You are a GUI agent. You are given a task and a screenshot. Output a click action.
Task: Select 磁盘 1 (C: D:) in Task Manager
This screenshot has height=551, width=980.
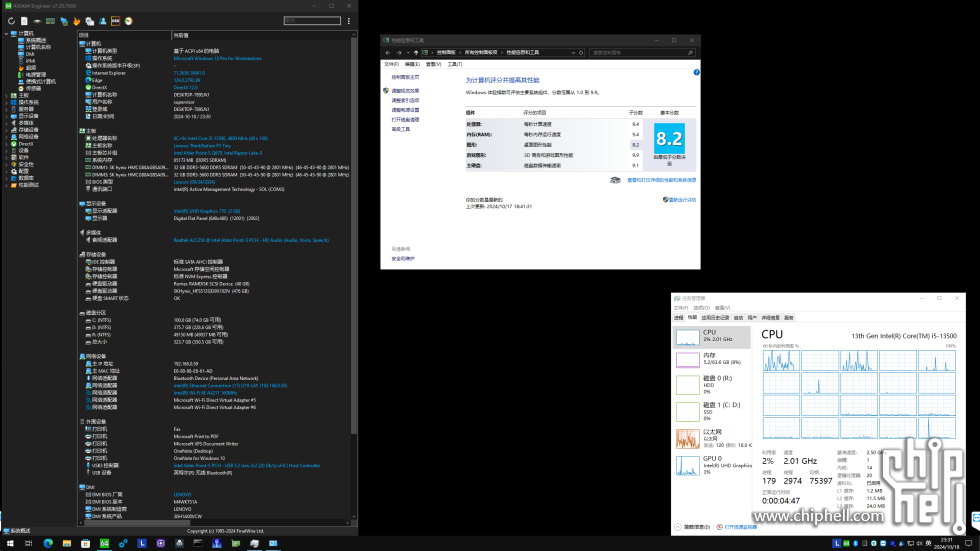tap(712, 411)
